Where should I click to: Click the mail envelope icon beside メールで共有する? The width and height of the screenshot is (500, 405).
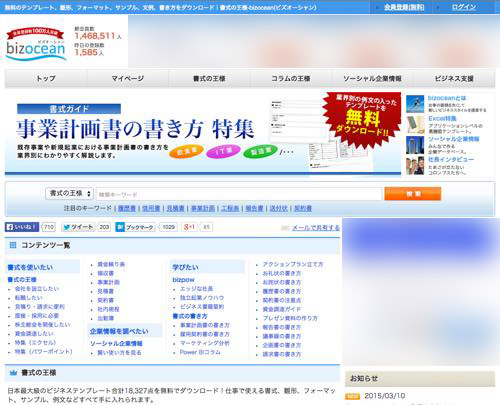coord(285,228)
